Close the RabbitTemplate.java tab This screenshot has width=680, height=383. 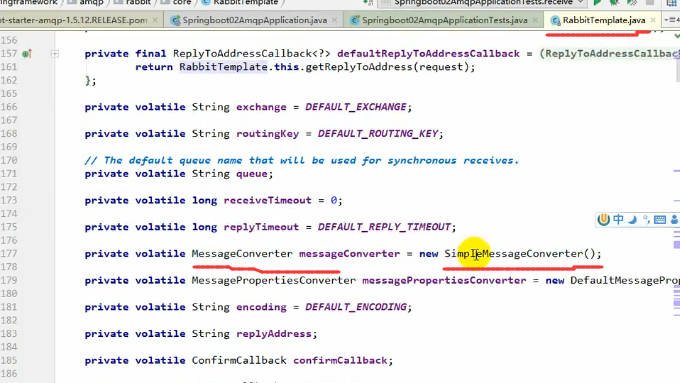(653, 20)
